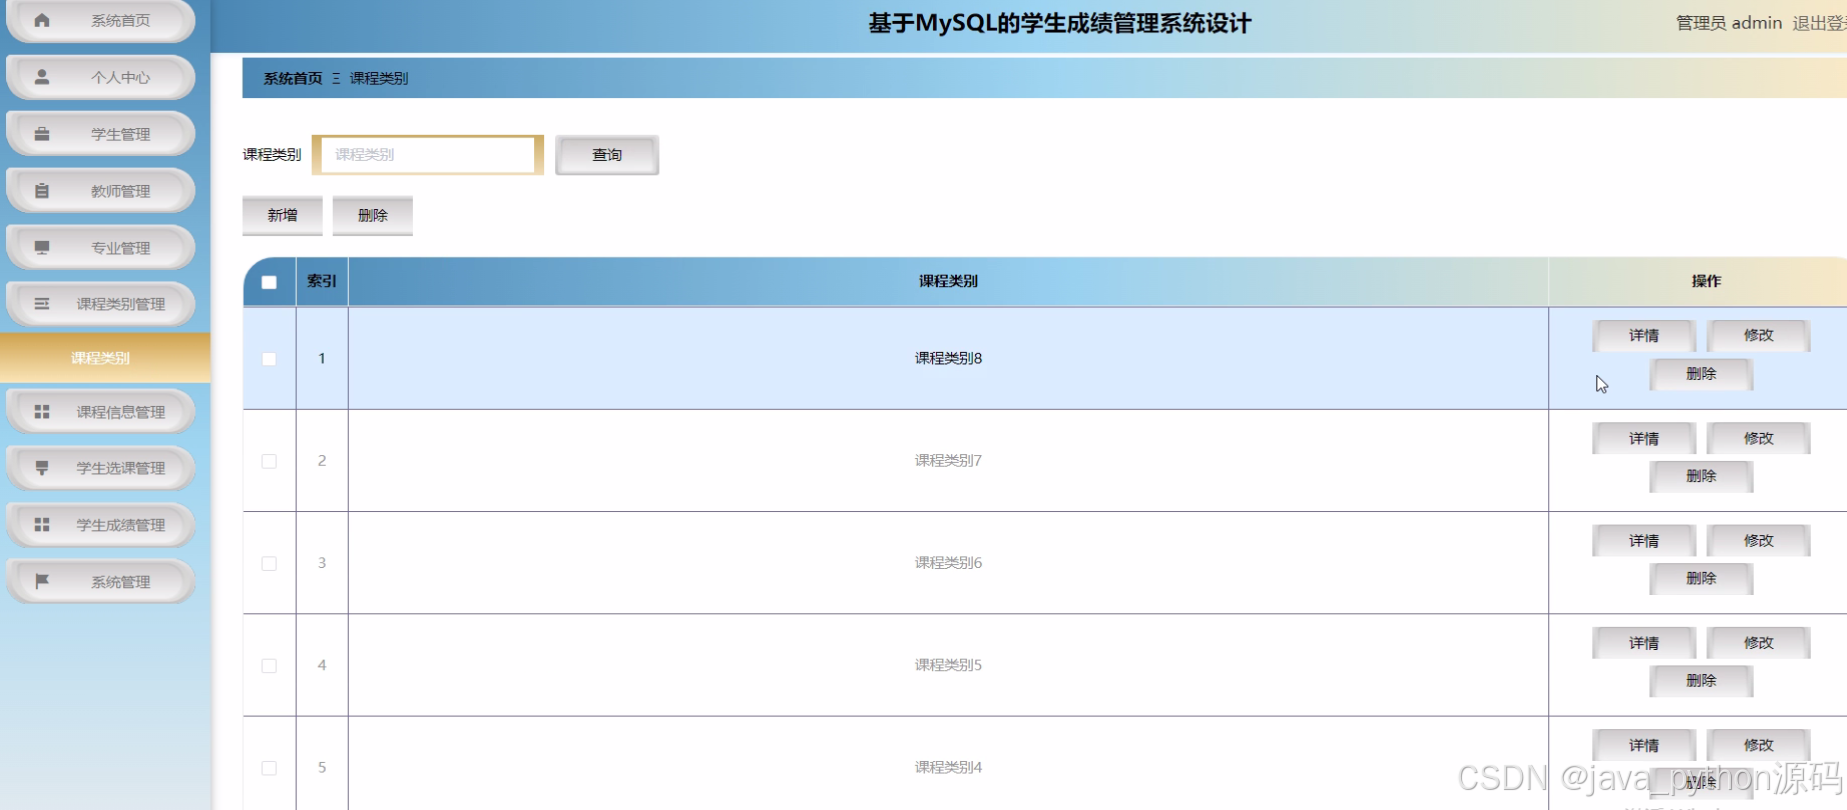The image size is (1847, 810).
Task: Click the 系统首页 breadcrumb link
Action: click(293, 78)
